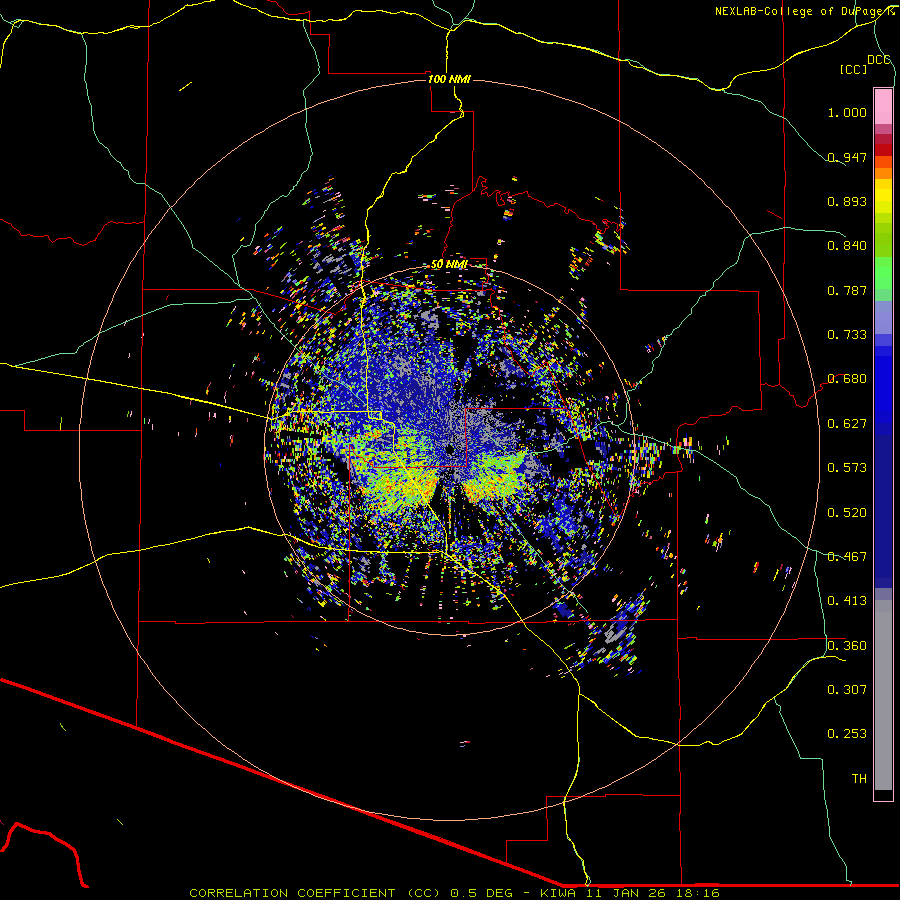This screenshot has width=900, height=900.
Task: Pick the bright green color bar segment
Action: tap(883, 273)
